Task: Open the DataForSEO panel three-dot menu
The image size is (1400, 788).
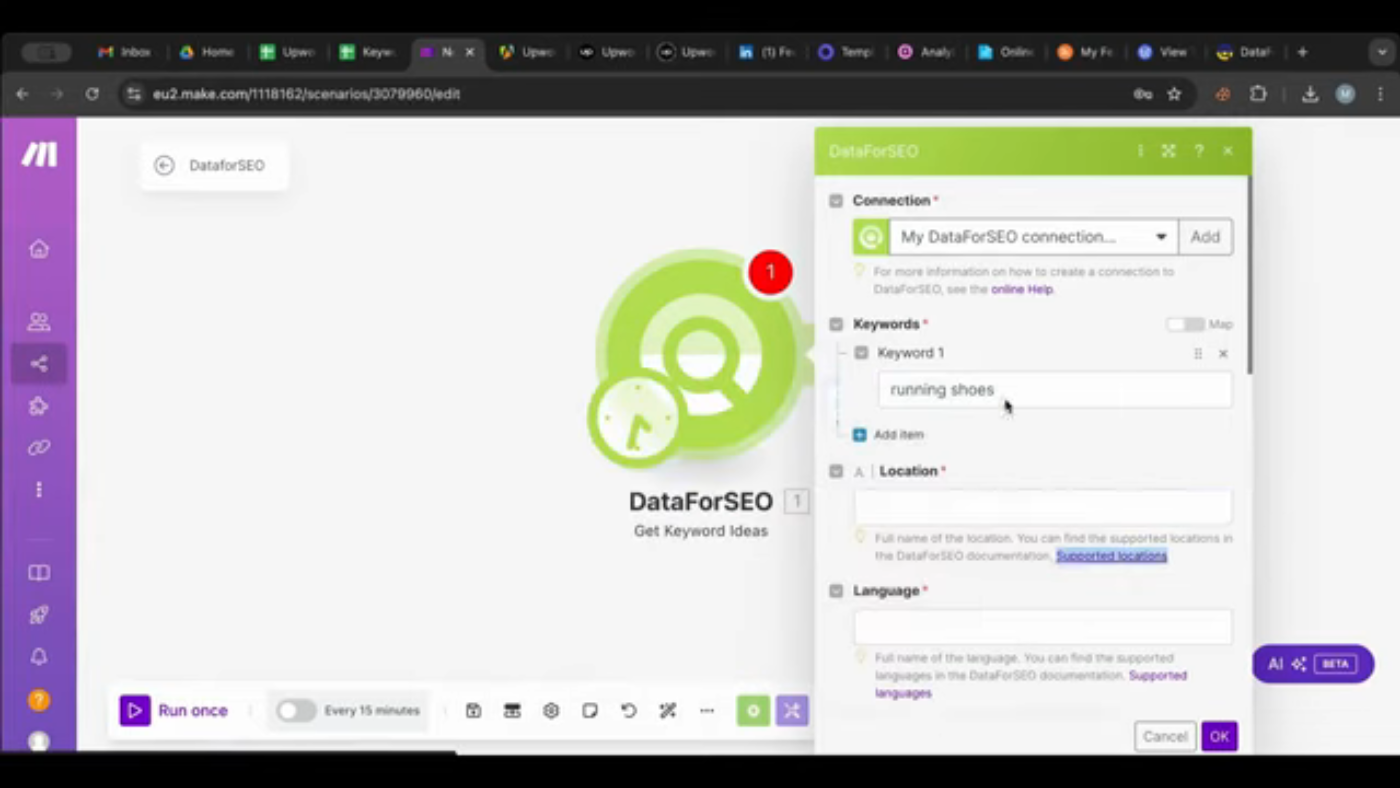Action: pyautogui.click(x=1140, y=151)
